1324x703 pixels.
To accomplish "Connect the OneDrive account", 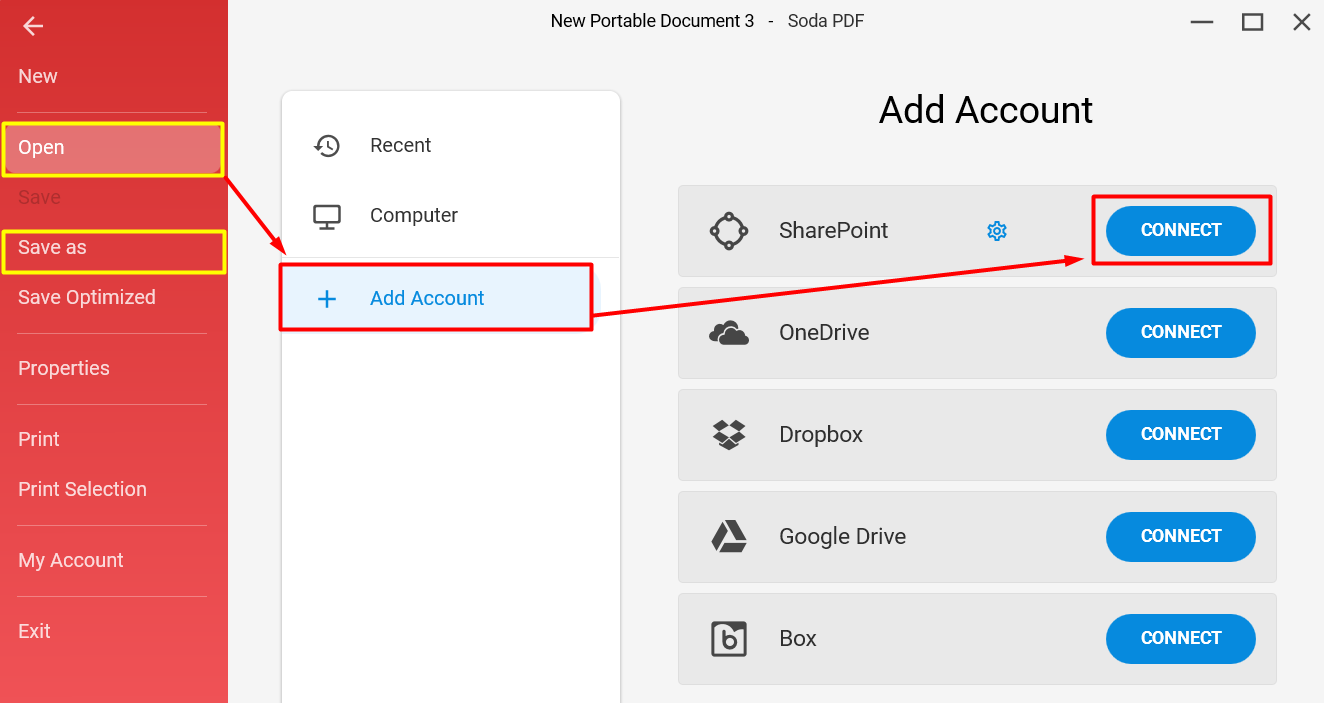I will pyautogui.click(x=1180, y=332).
